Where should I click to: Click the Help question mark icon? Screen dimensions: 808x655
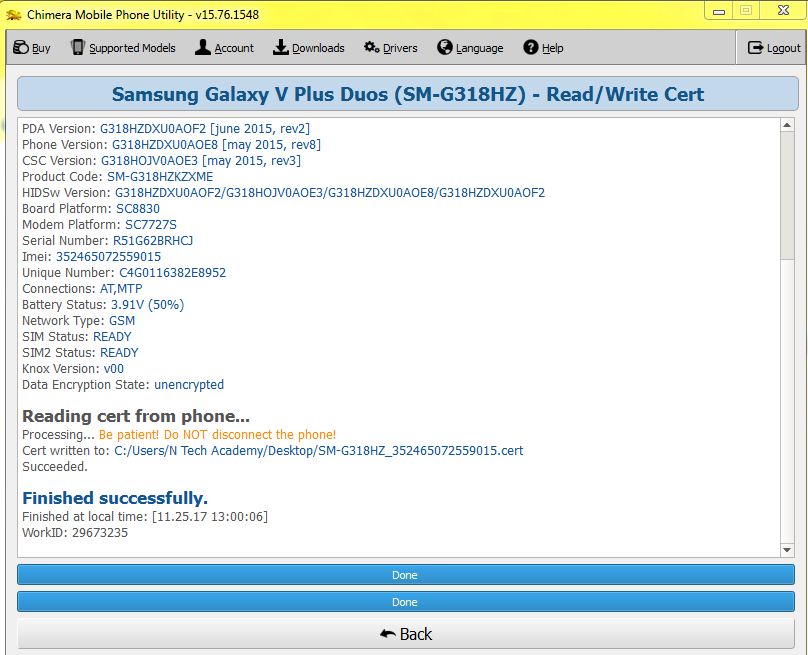[x=531, y=47]
